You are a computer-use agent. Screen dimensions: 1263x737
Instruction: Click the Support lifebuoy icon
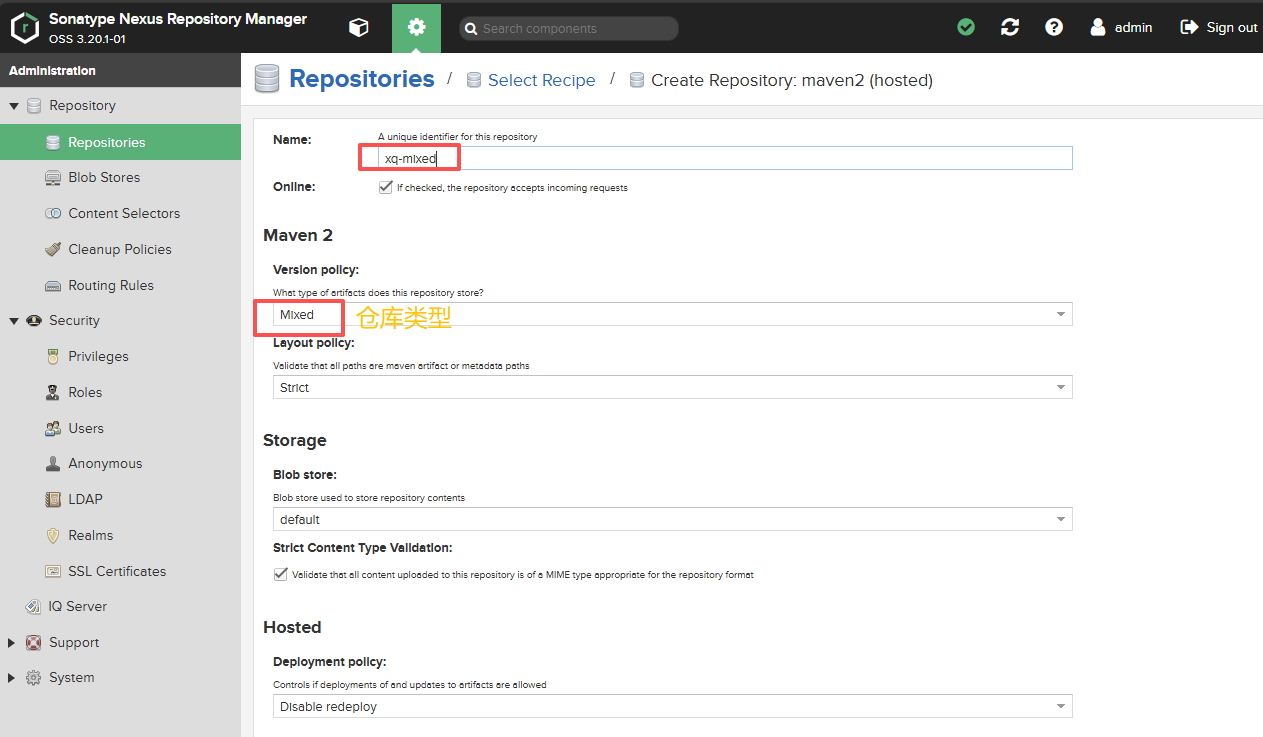(33, 642)
